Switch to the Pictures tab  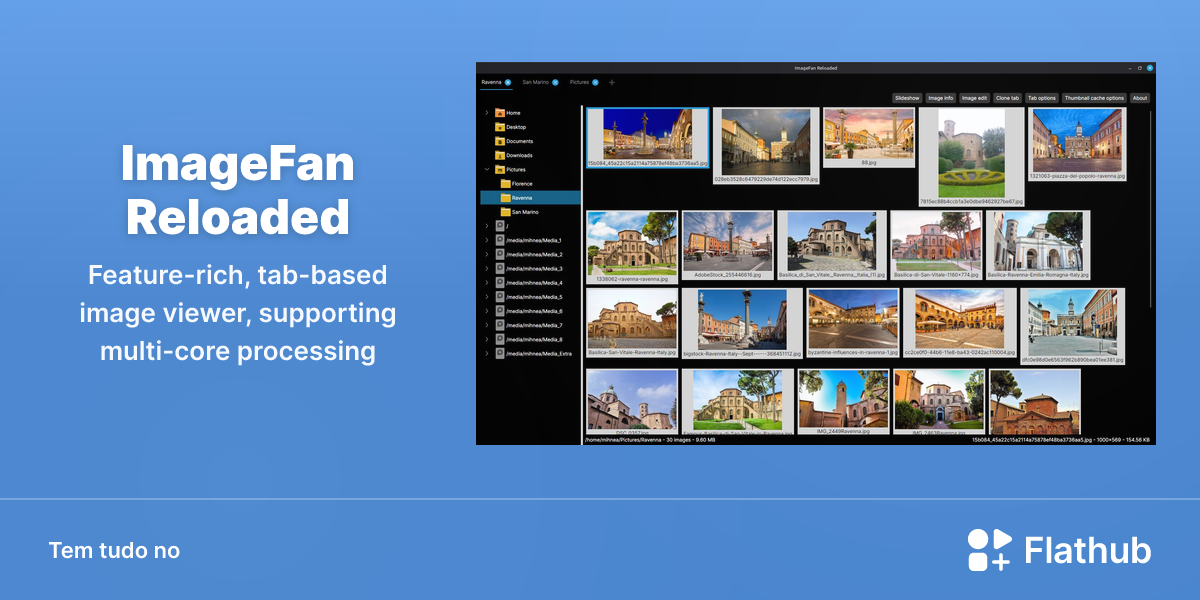579,82
